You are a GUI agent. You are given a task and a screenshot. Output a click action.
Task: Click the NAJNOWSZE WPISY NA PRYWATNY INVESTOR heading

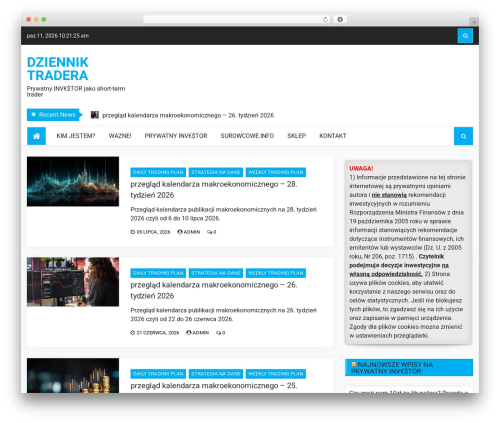click(409, 368)
